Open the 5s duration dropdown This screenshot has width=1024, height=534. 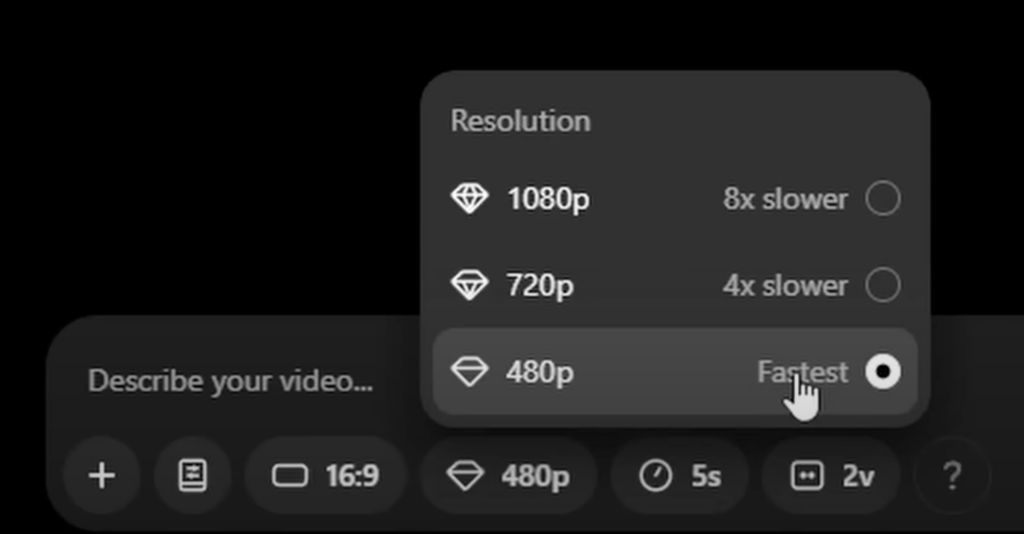[x=680, y=475]
